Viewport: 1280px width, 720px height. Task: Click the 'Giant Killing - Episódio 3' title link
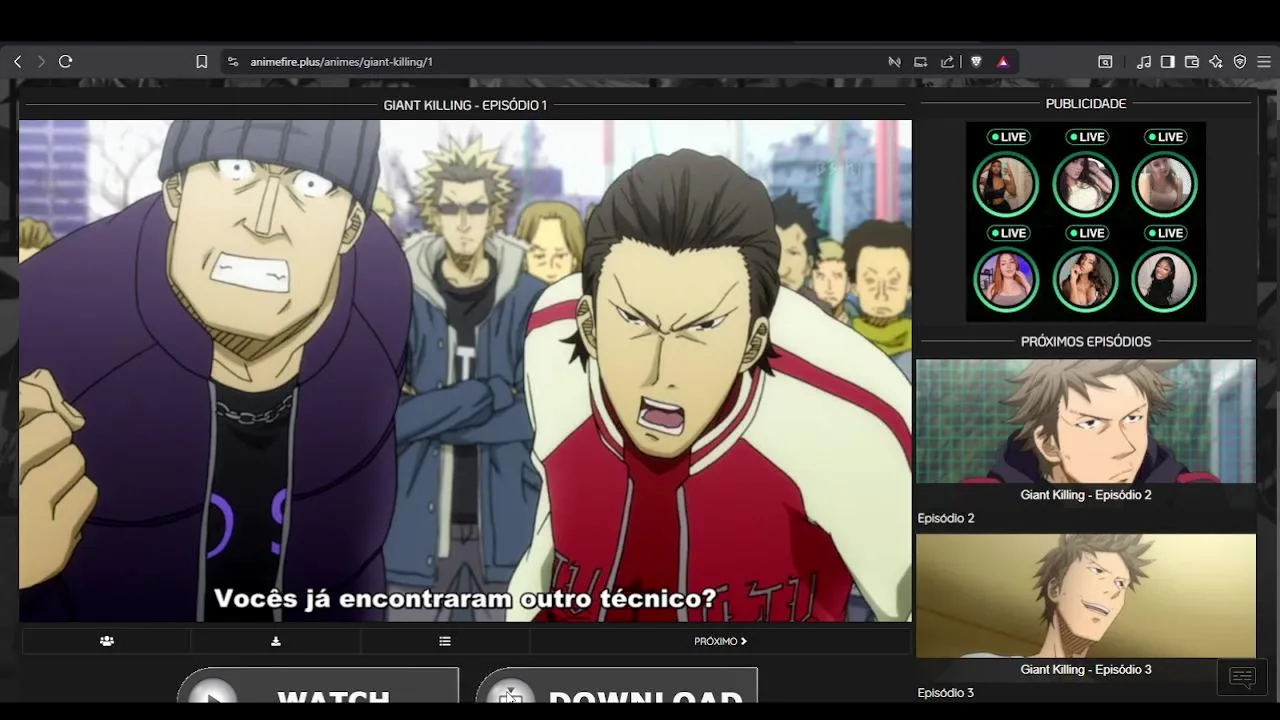[x=1086, y=670]
